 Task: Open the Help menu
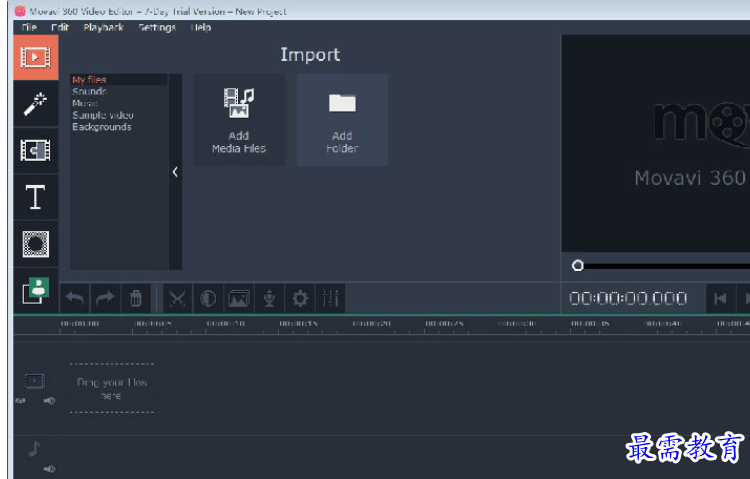coord(201,27)
